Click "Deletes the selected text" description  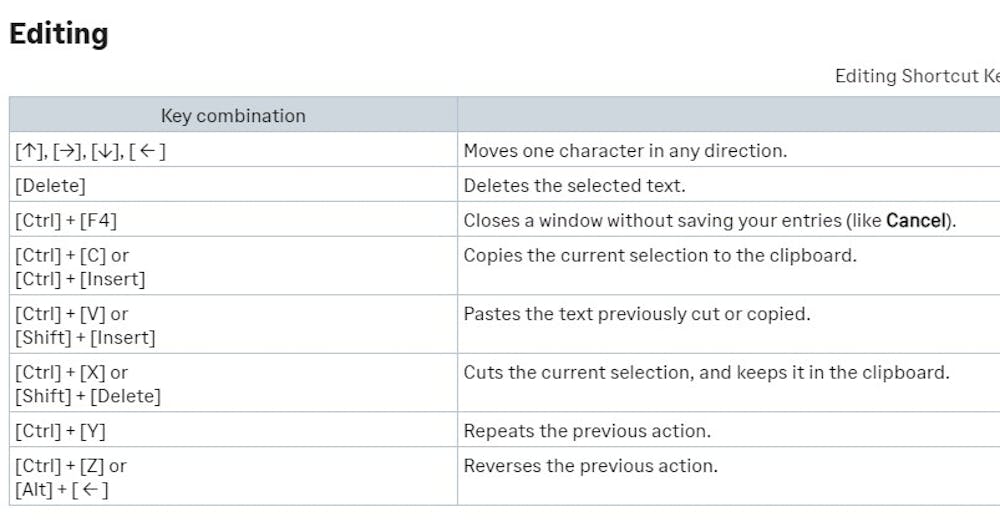tap(574, 186)
